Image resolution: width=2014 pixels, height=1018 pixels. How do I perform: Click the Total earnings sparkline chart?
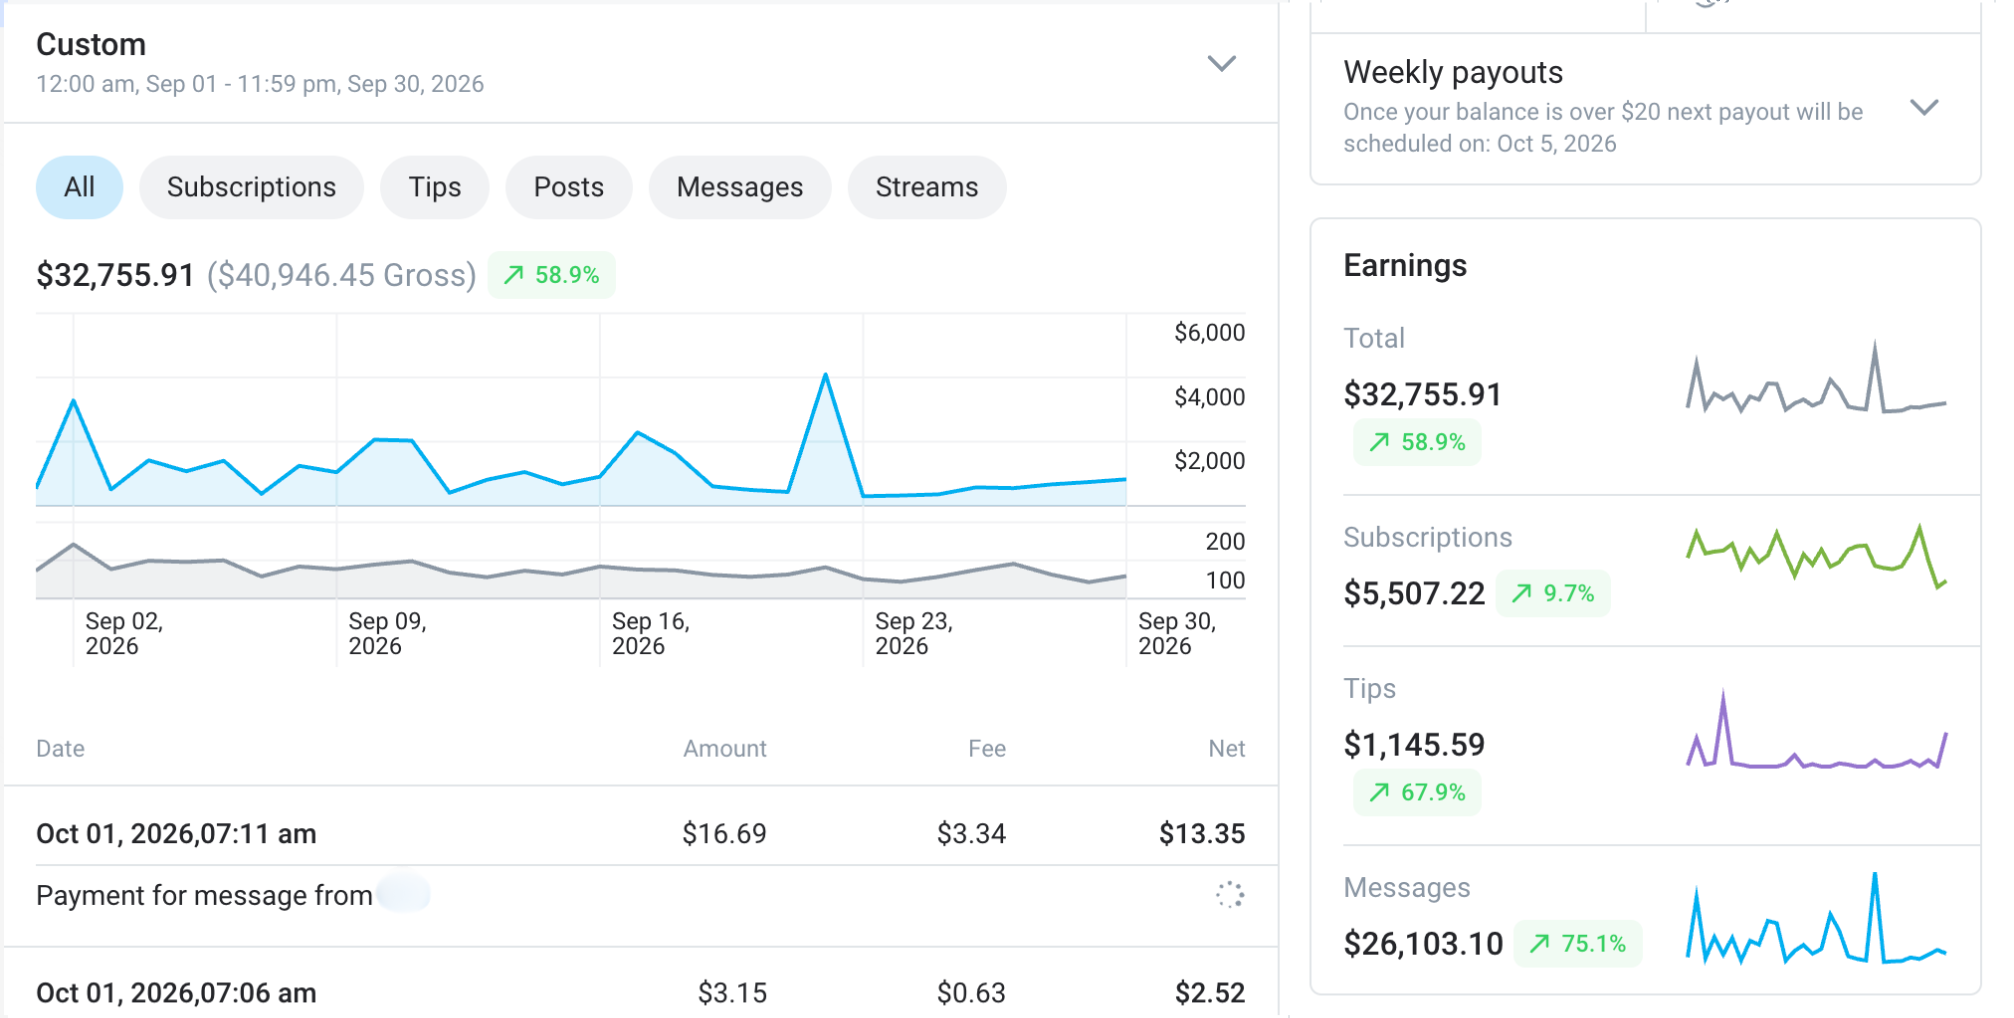1815,378
